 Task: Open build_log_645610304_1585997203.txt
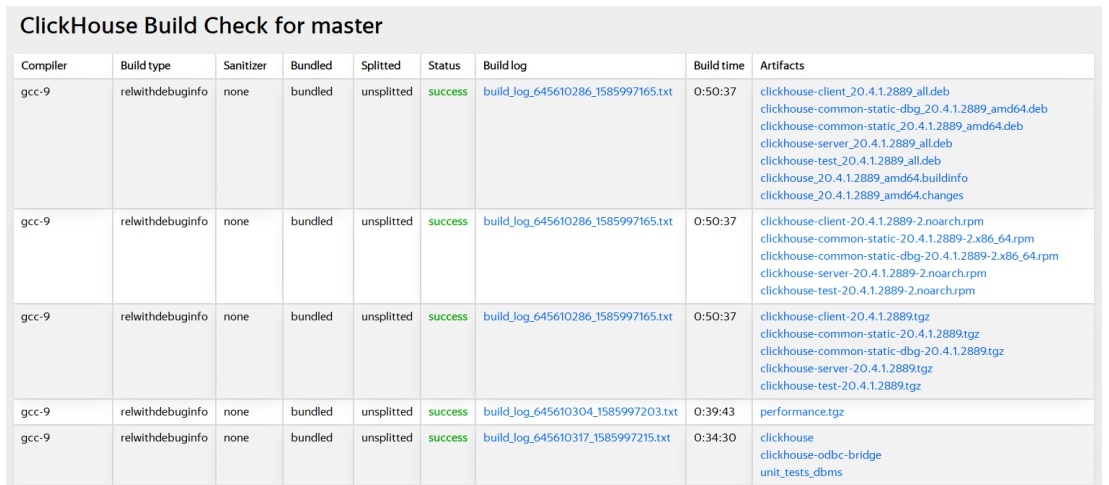pos(581,411)
